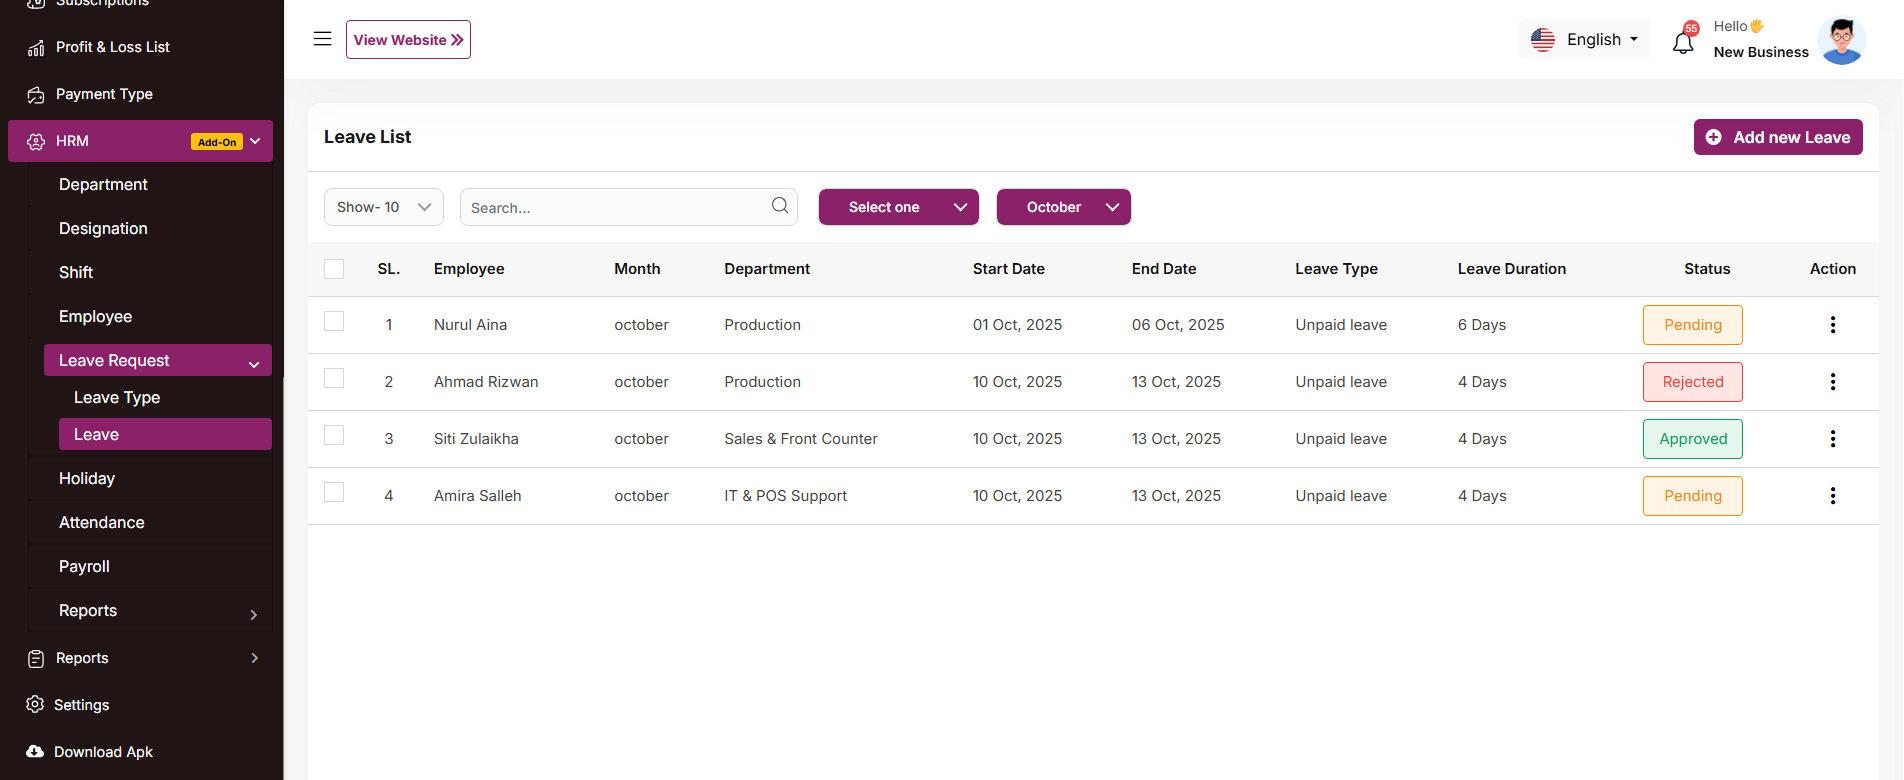This screenshot has width=1904, height=780.
Task: Click the Download Apk cloud icon
Action: click(35, 752)
